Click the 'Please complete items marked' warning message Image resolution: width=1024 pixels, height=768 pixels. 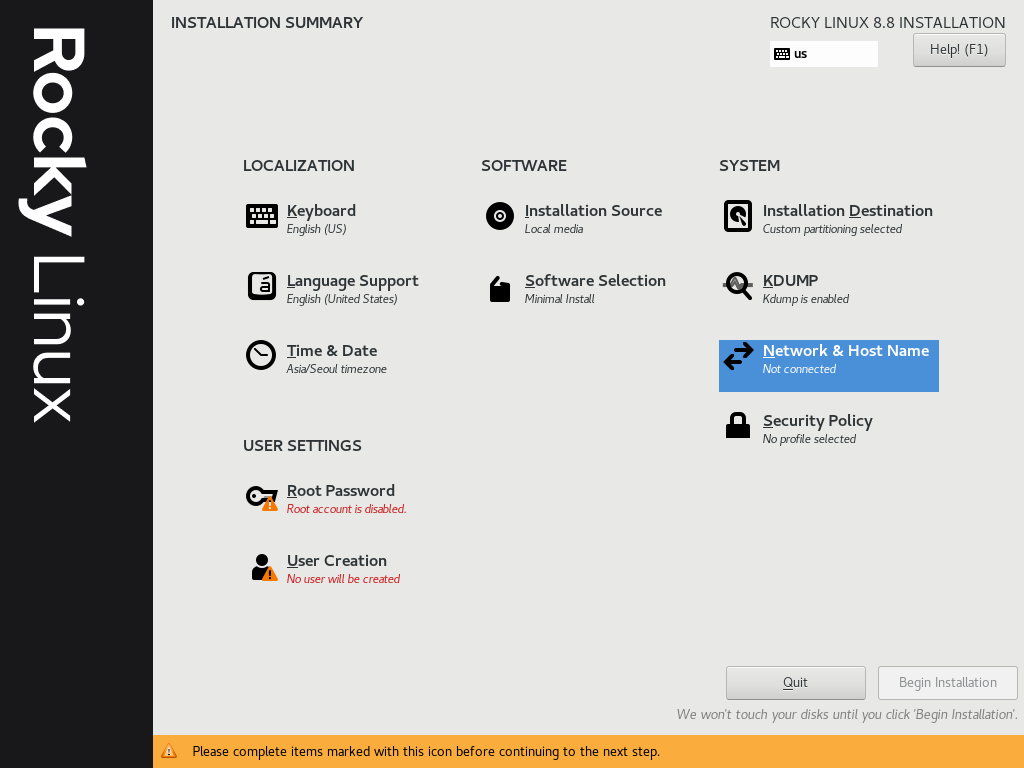pos(426,752)
